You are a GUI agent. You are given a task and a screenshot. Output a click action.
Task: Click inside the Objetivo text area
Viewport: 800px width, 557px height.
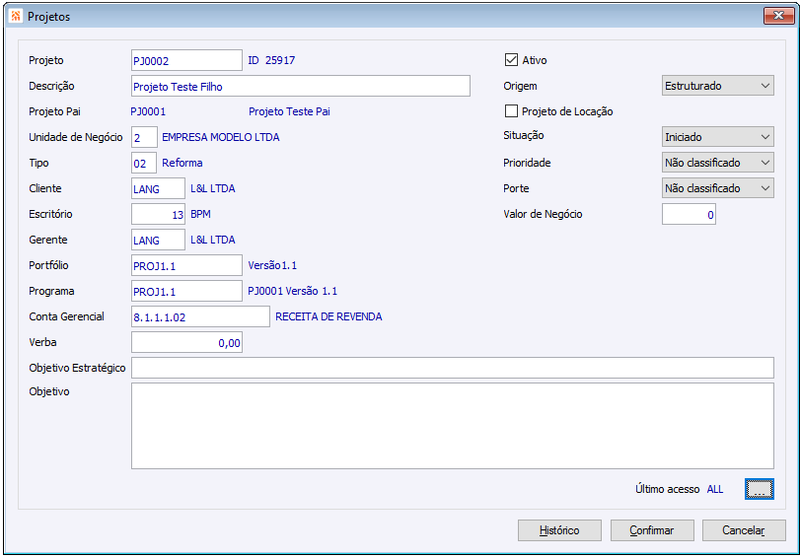[453, 426]
